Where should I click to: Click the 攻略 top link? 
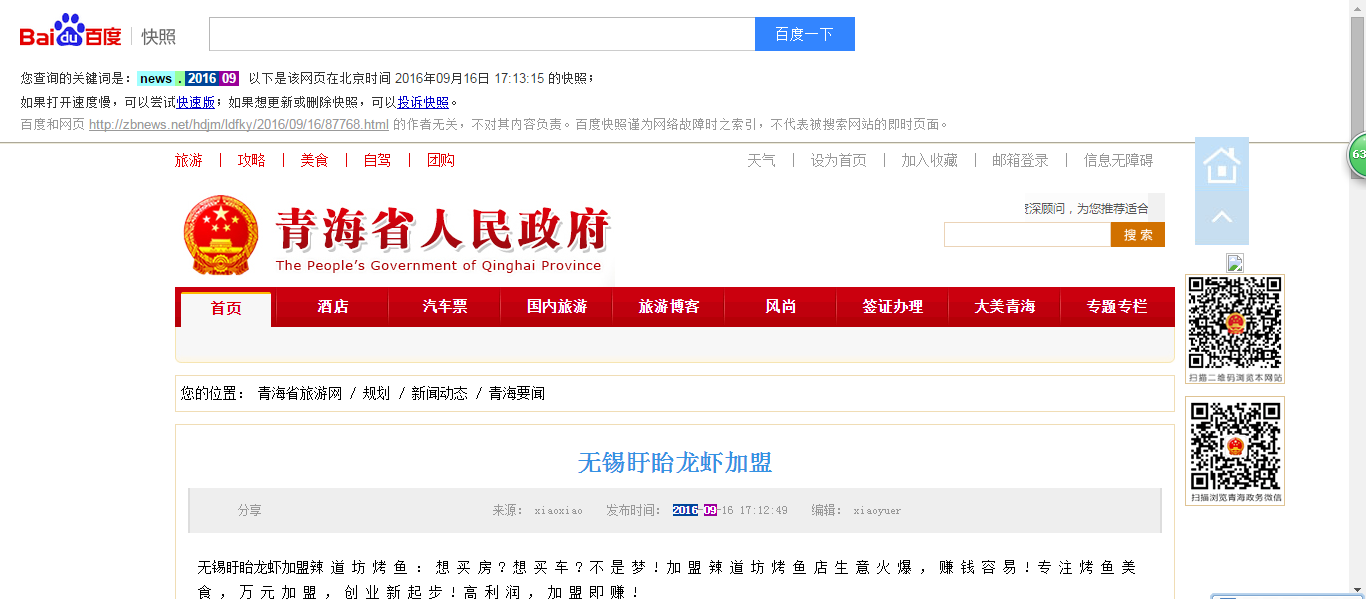[252, 160]
